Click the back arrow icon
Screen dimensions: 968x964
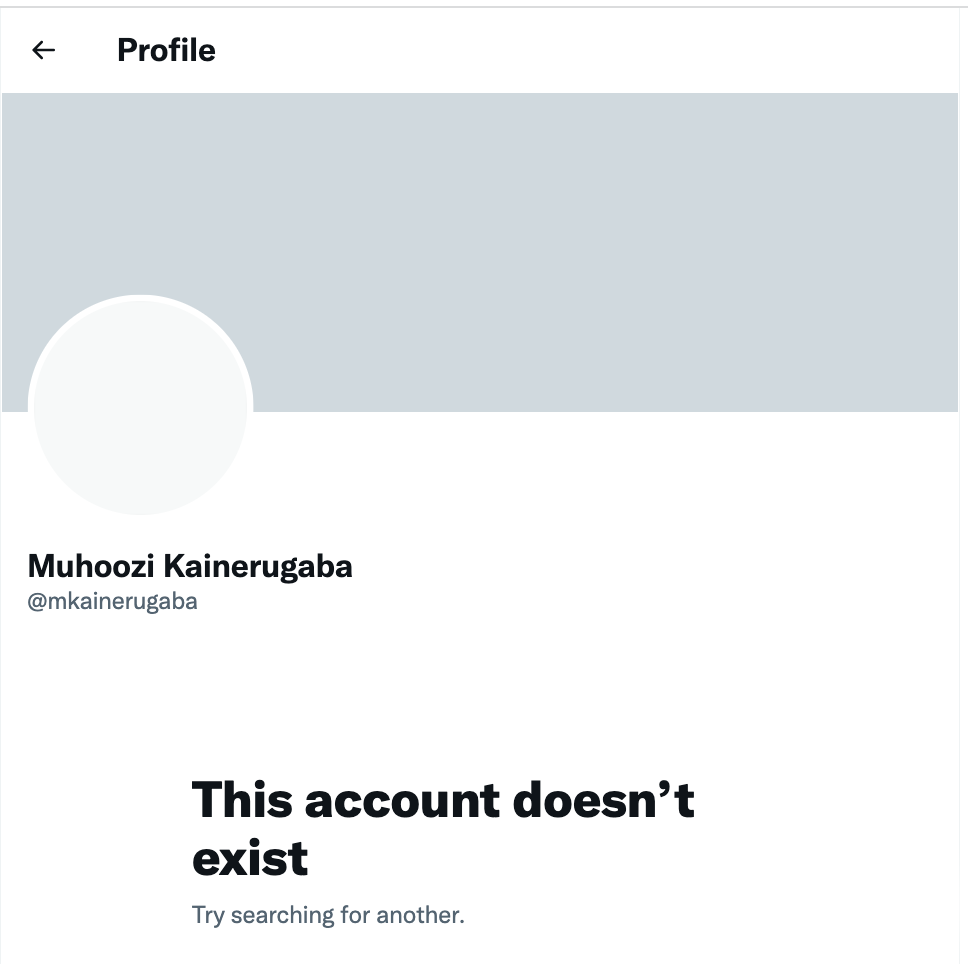(43, 50)
